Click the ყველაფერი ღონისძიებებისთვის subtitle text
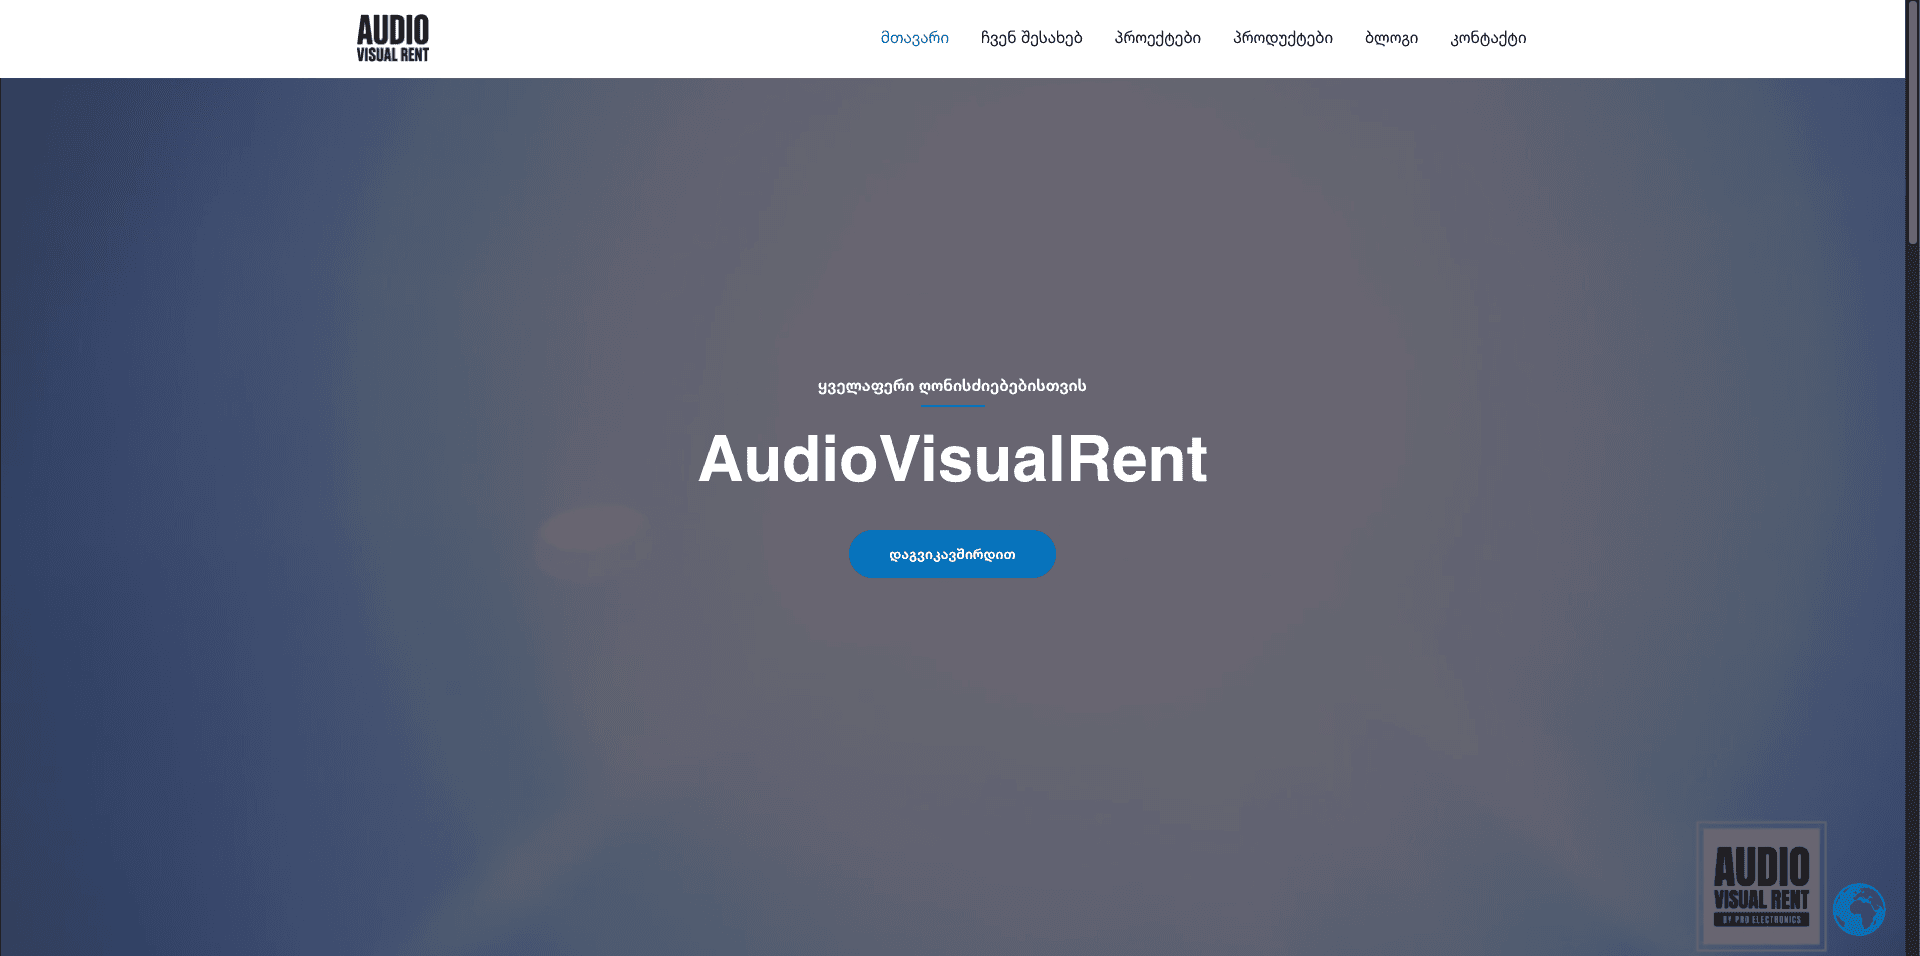 pyautogui.click(x=952, y=386)
